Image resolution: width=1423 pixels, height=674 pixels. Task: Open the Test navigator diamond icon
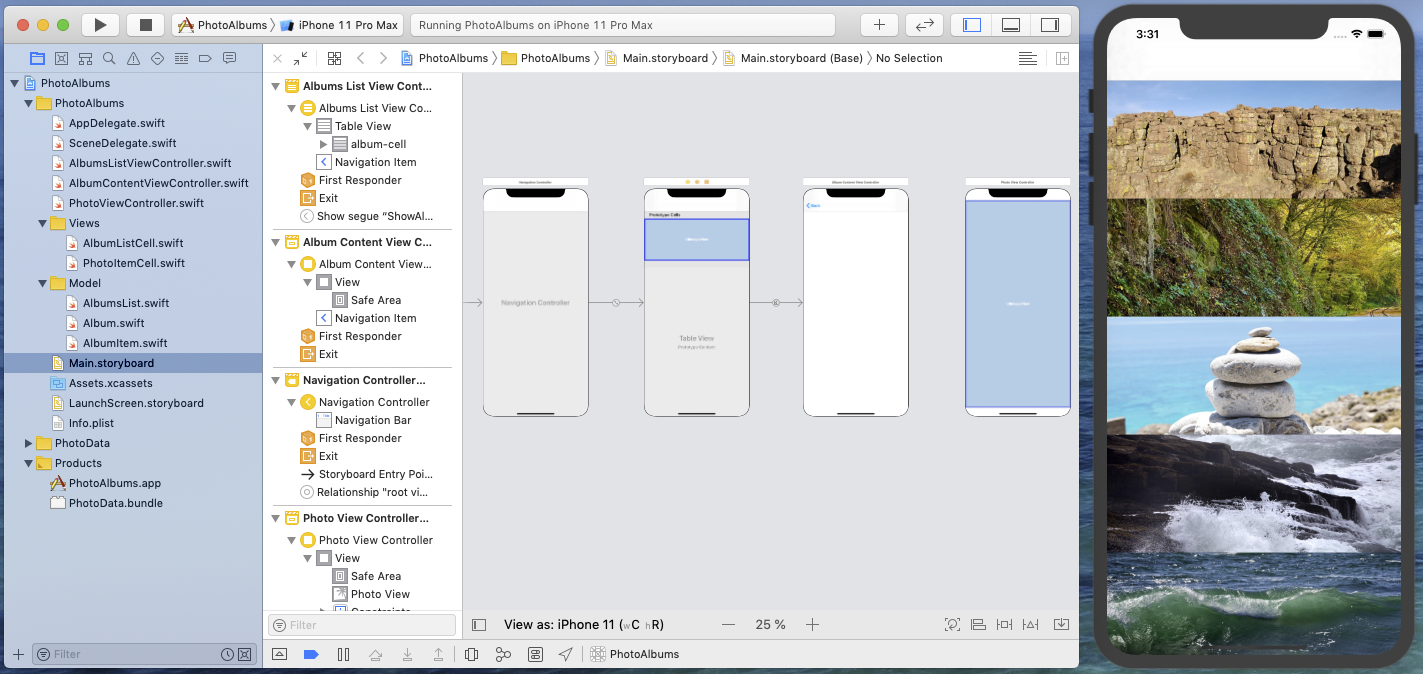coord(157,58)
